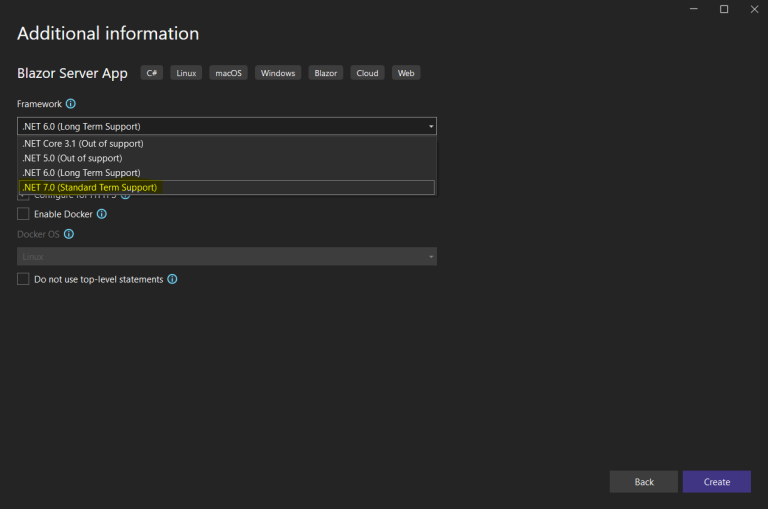Image resolution: width=768 pixels, height=509 pixels.
Task: Pick .NET 6.0 (Long Term Support) option
Action: [81, 173]
